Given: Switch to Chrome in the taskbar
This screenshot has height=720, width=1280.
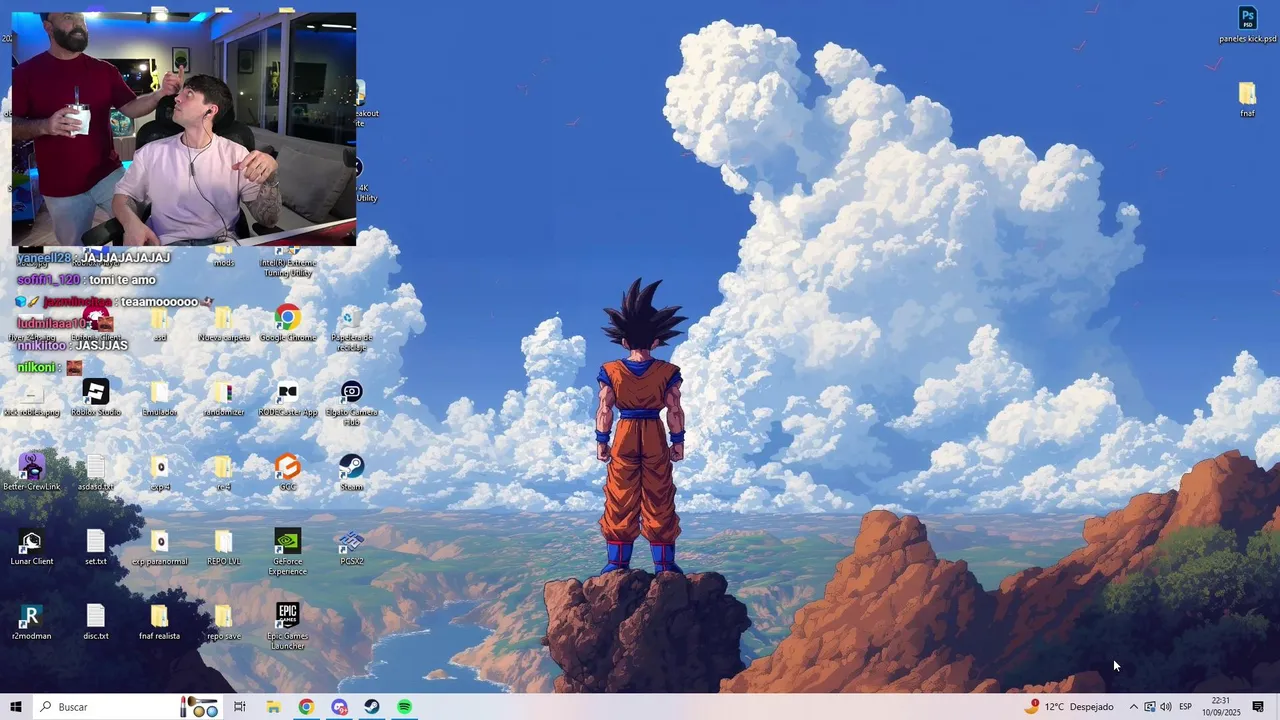Looking at the screenshot, I should pyautogui.click(x=306, y=707).
